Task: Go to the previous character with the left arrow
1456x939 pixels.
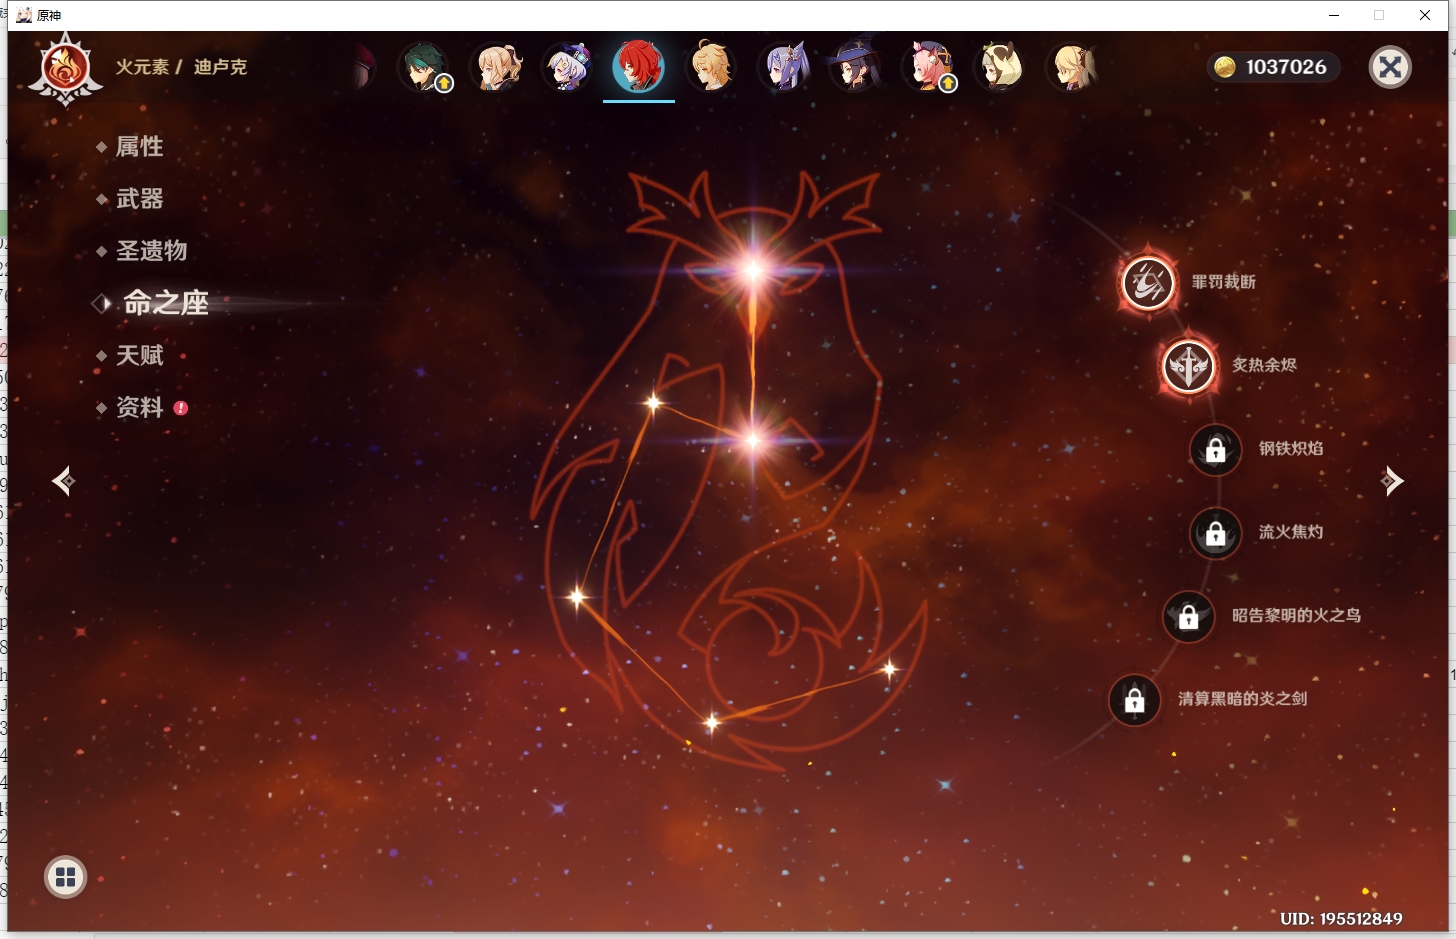Action: coord(64,481)
